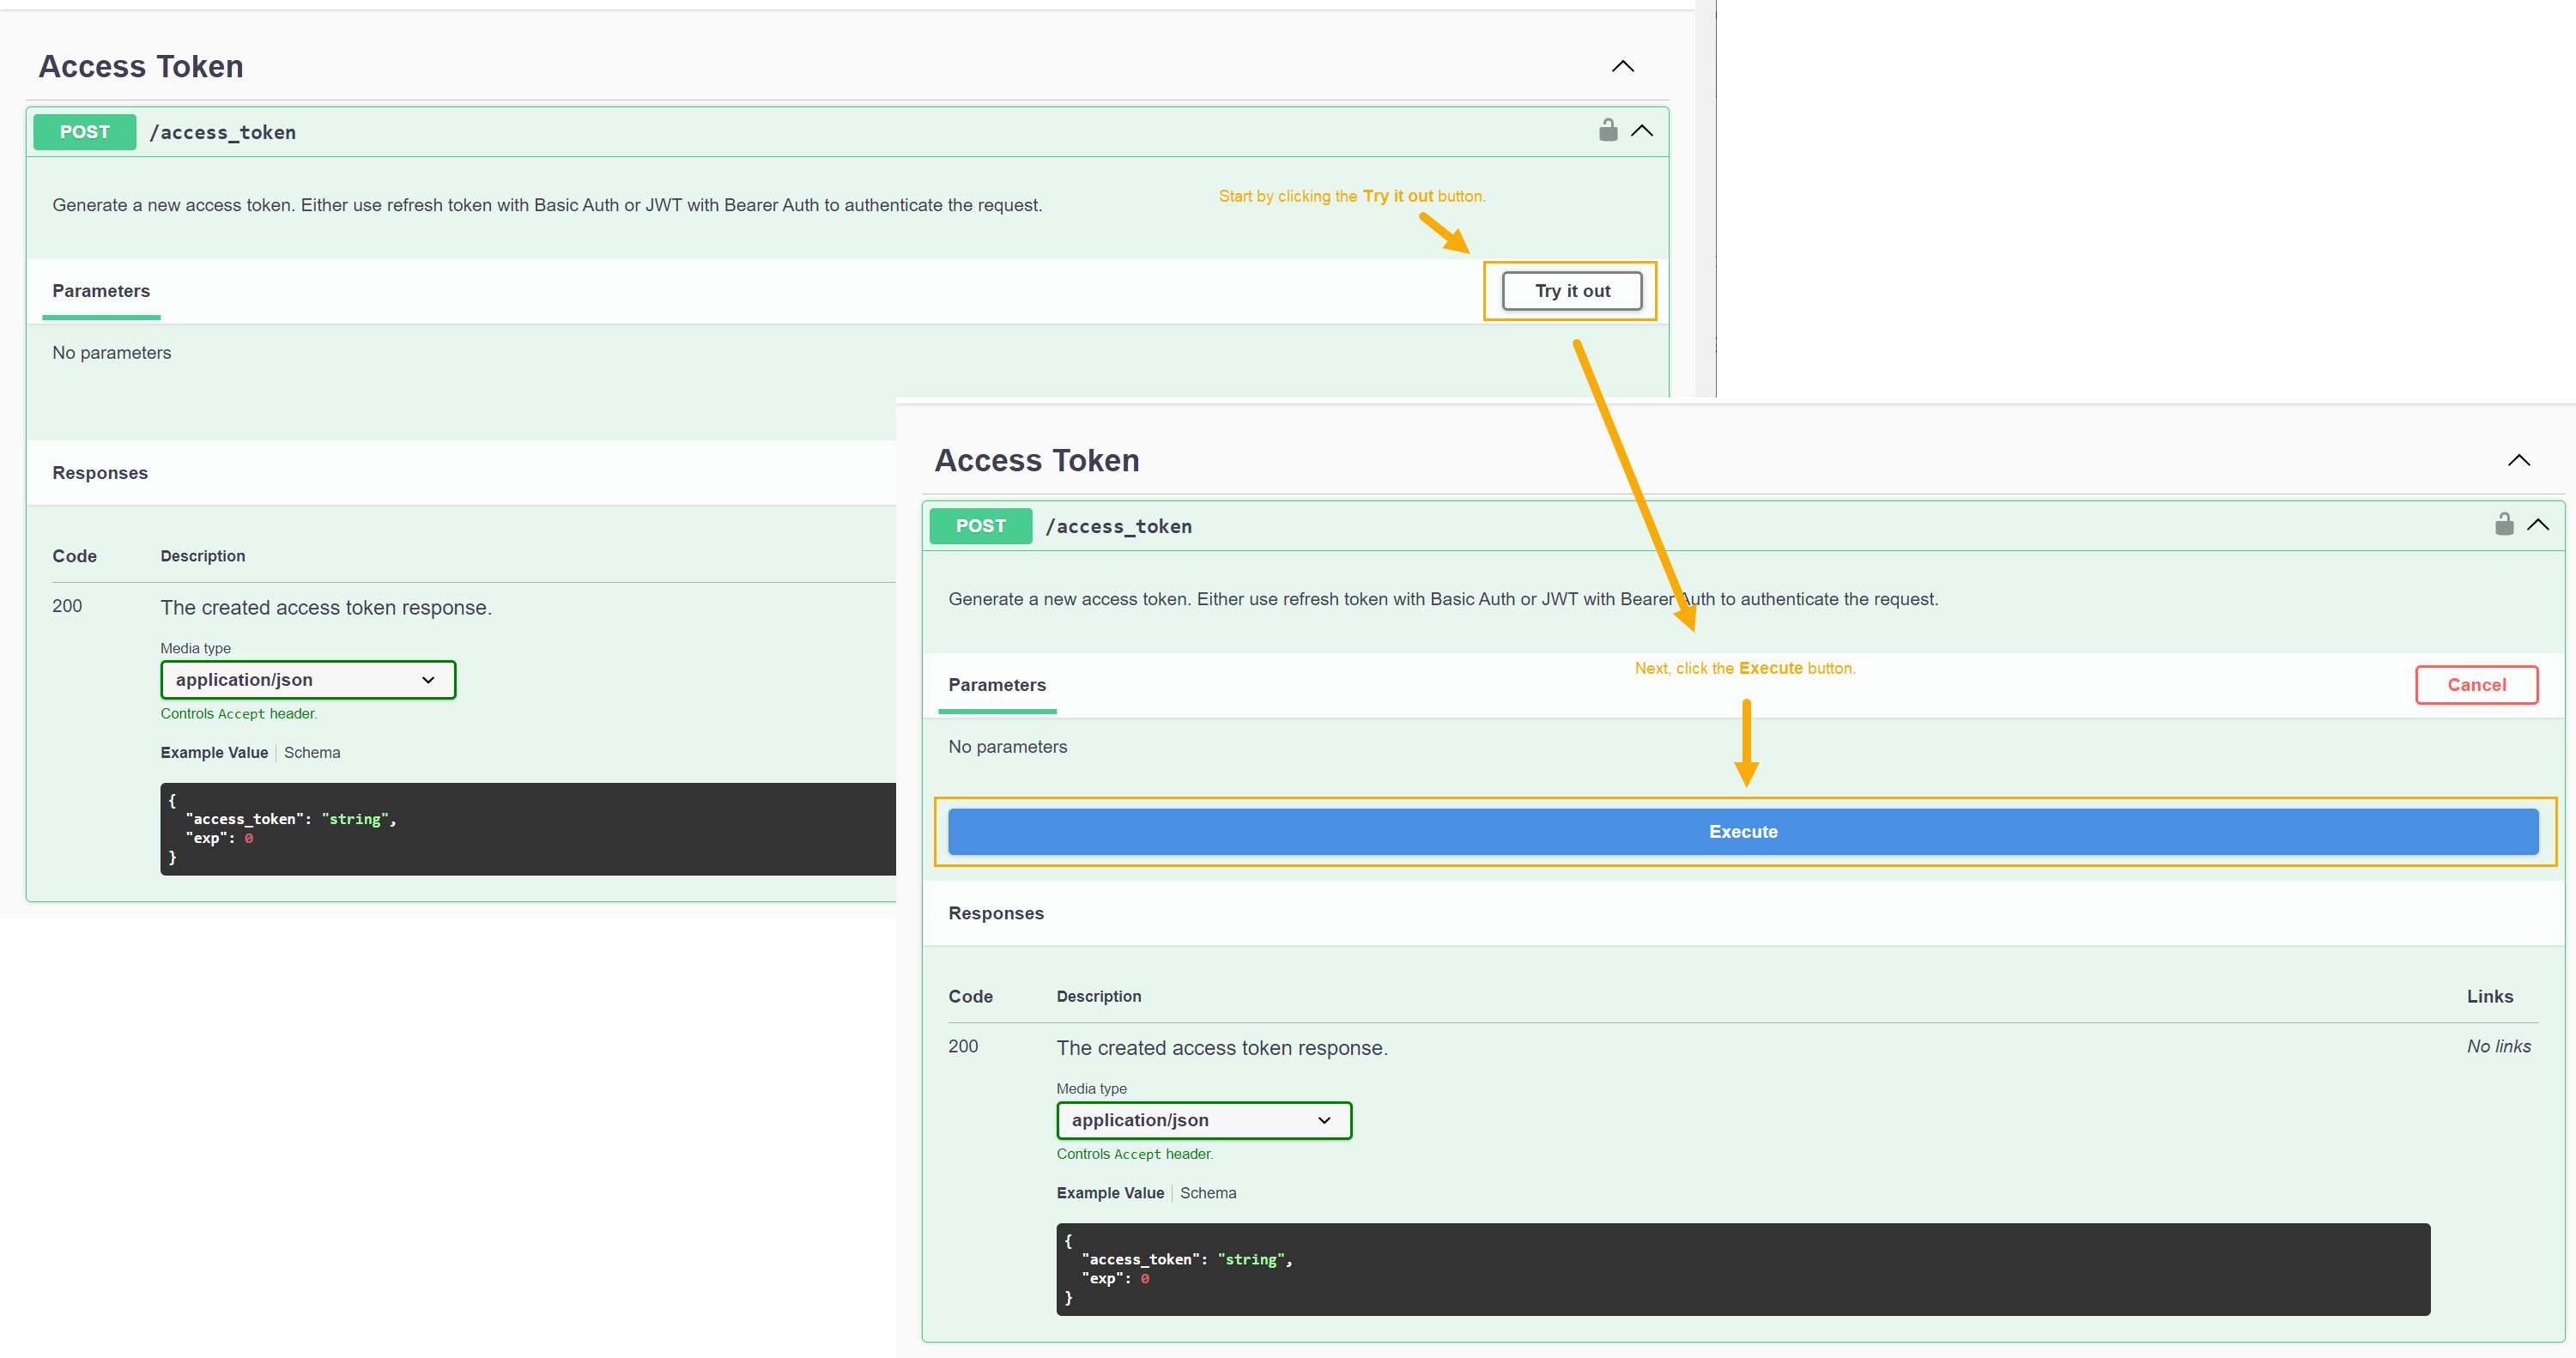This screenshot has height=1358, width=2576.
Task: Collapse the lower Access Token section chevron
Action: [2518, 461]
